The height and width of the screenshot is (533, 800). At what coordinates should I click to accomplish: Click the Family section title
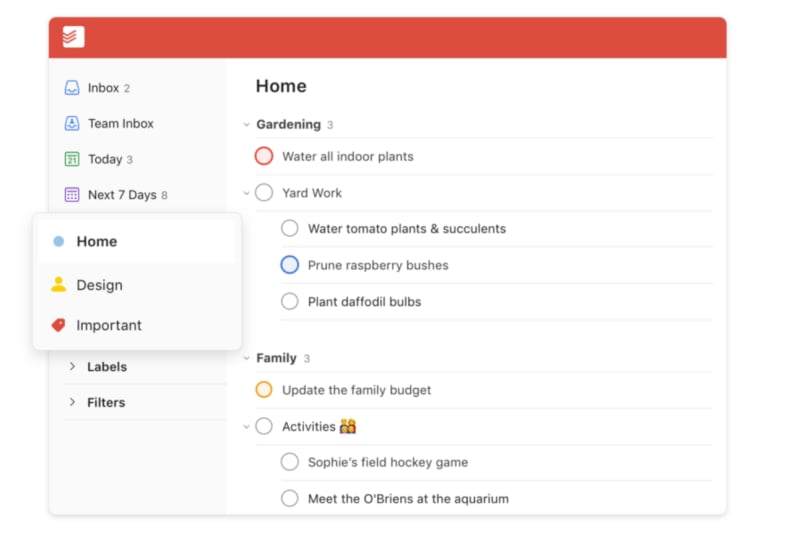click(x=277, y=358)
